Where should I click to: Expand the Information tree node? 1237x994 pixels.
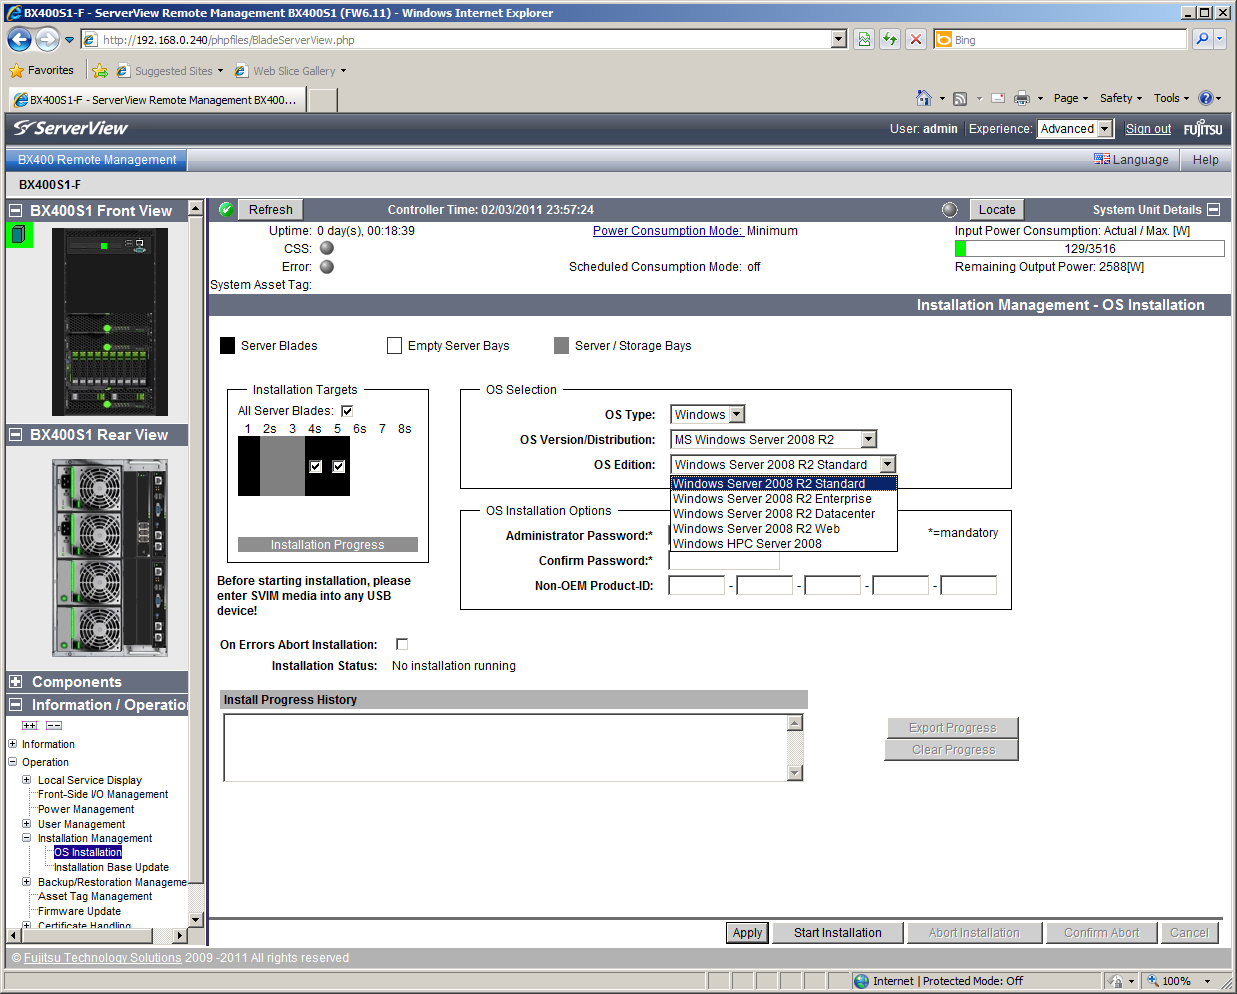tap(13, 744)
